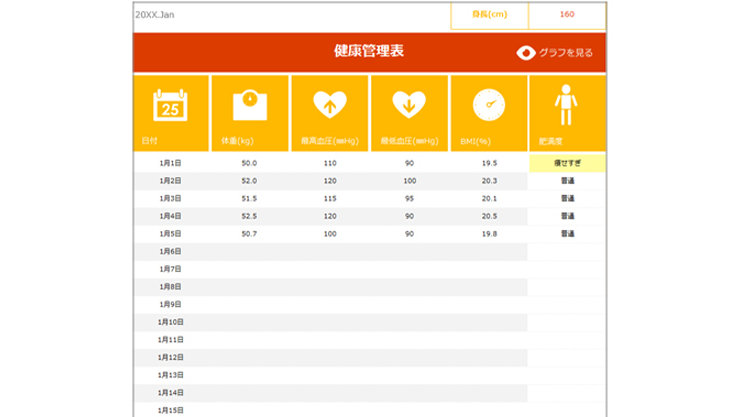Select weight value 50.7

pyautogui.click(x=249, y=234)
